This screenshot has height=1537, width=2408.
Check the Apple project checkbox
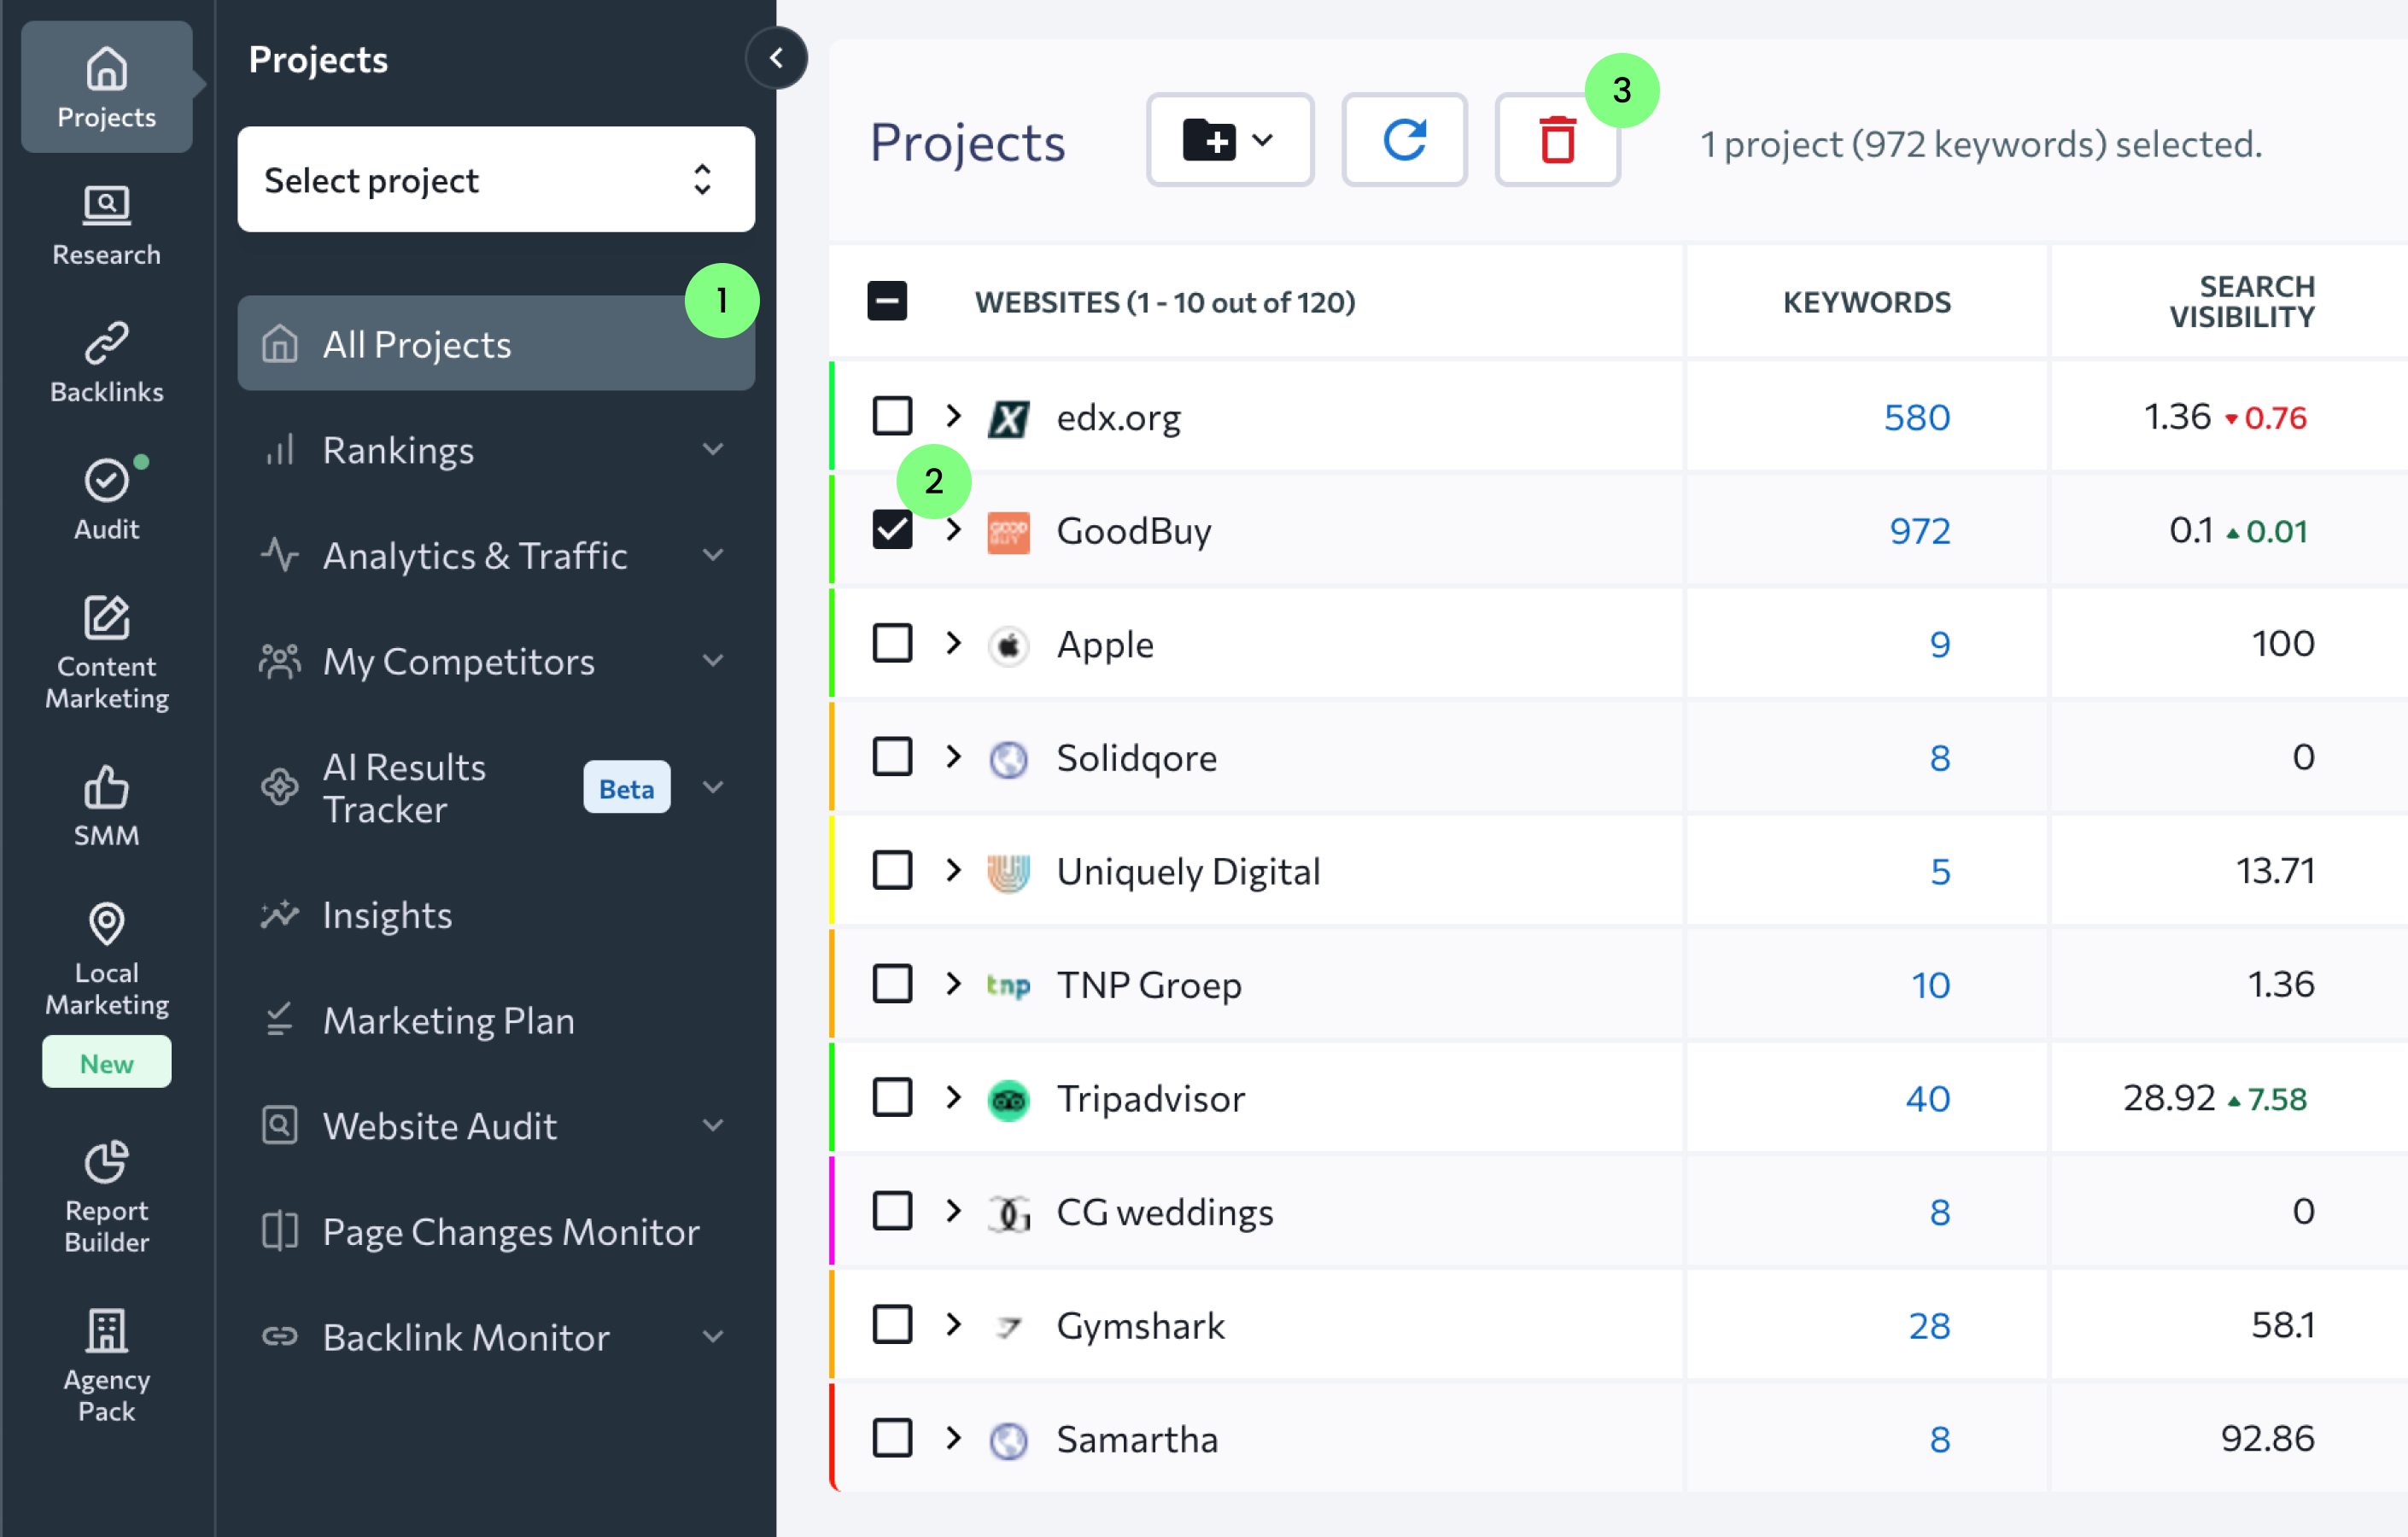[x=892, y=643]
